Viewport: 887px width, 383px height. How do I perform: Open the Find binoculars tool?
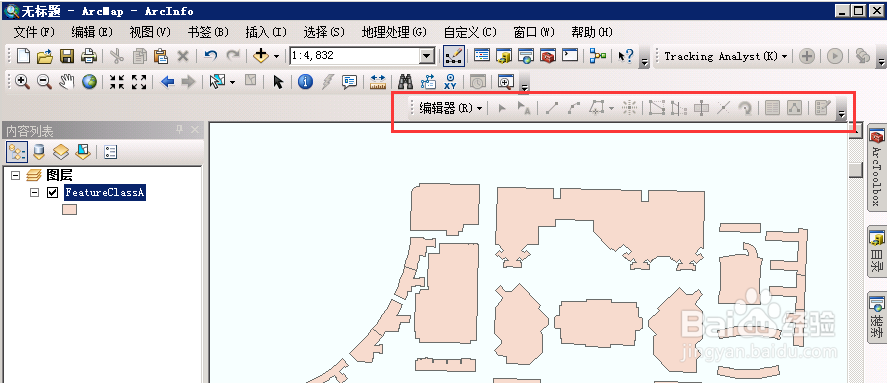[405, 82]
